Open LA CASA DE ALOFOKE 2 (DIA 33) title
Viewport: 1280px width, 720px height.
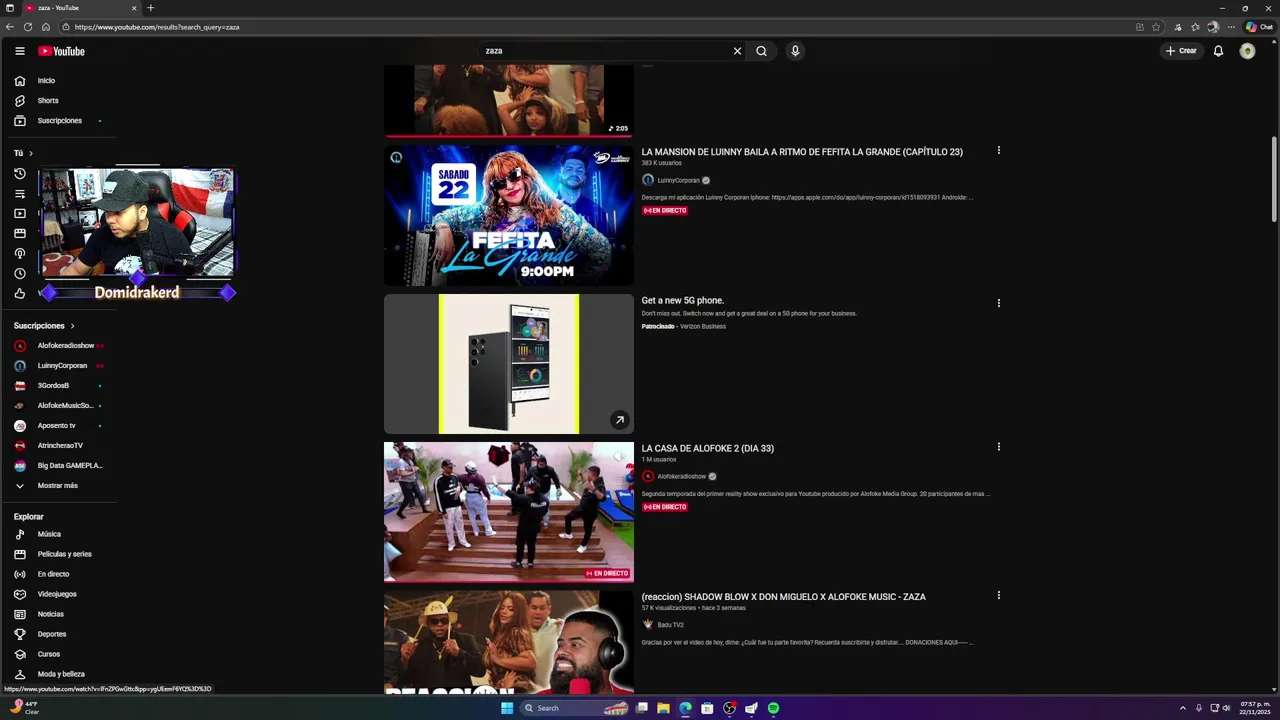coord(708,448)
